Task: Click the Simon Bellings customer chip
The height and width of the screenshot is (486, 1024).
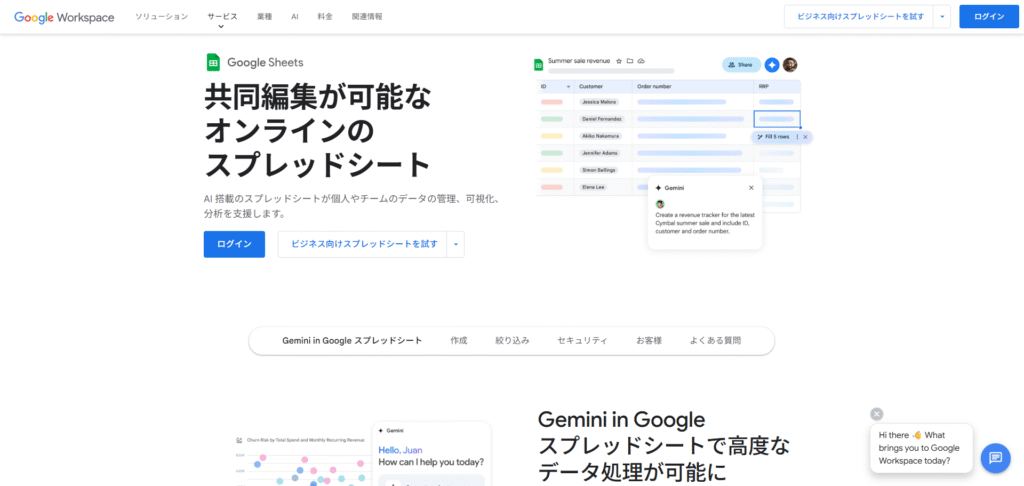Action: pyautogui.click(x=599, y=170)
